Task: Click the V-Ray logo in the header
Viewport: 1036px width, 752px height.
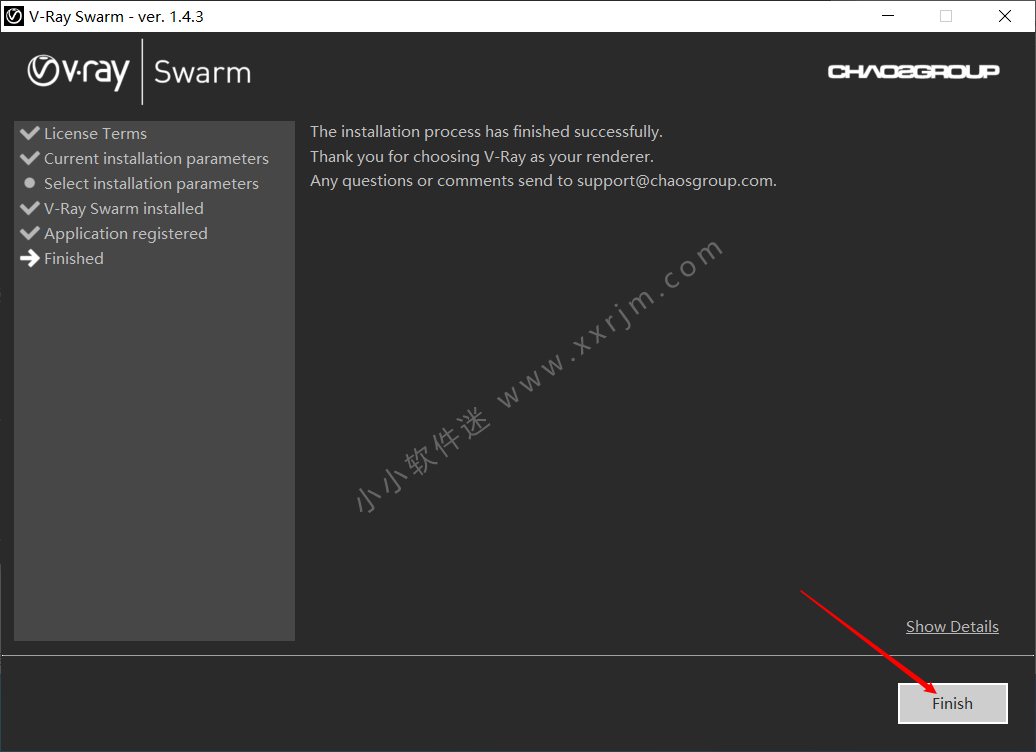Action: 78,72
